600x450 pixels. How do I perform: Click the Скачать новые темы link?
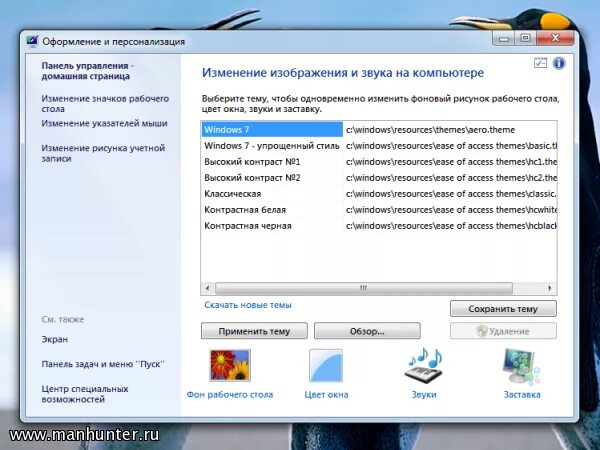pos(248,305)
